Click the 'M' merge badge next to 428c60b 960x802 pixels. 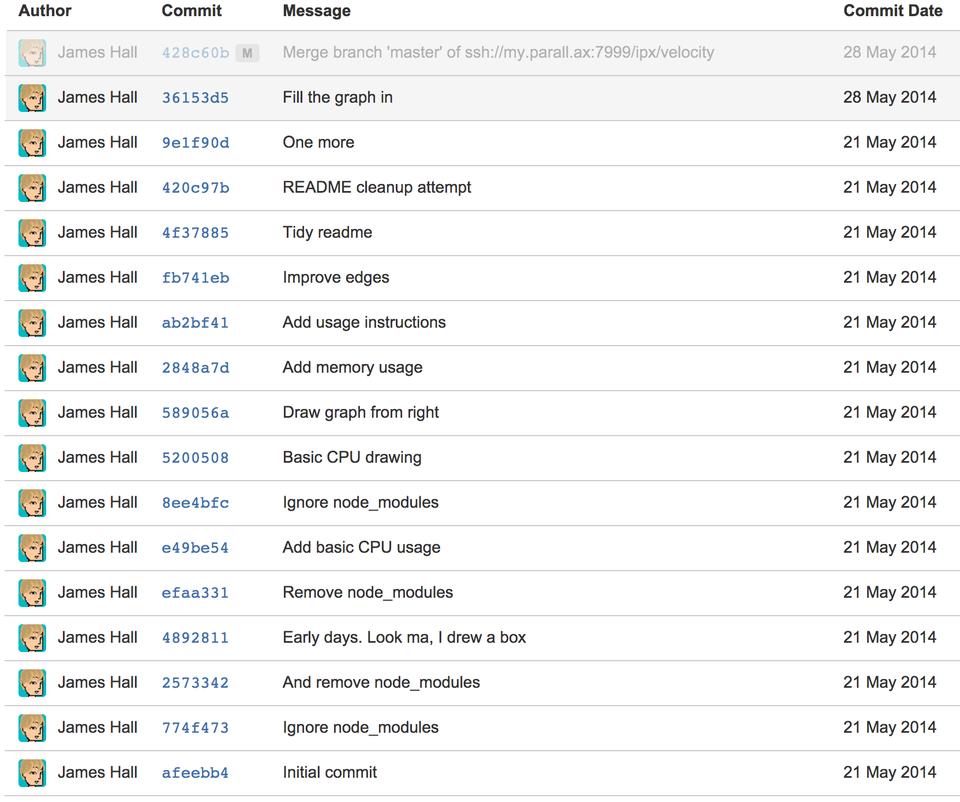coord(247,53)
